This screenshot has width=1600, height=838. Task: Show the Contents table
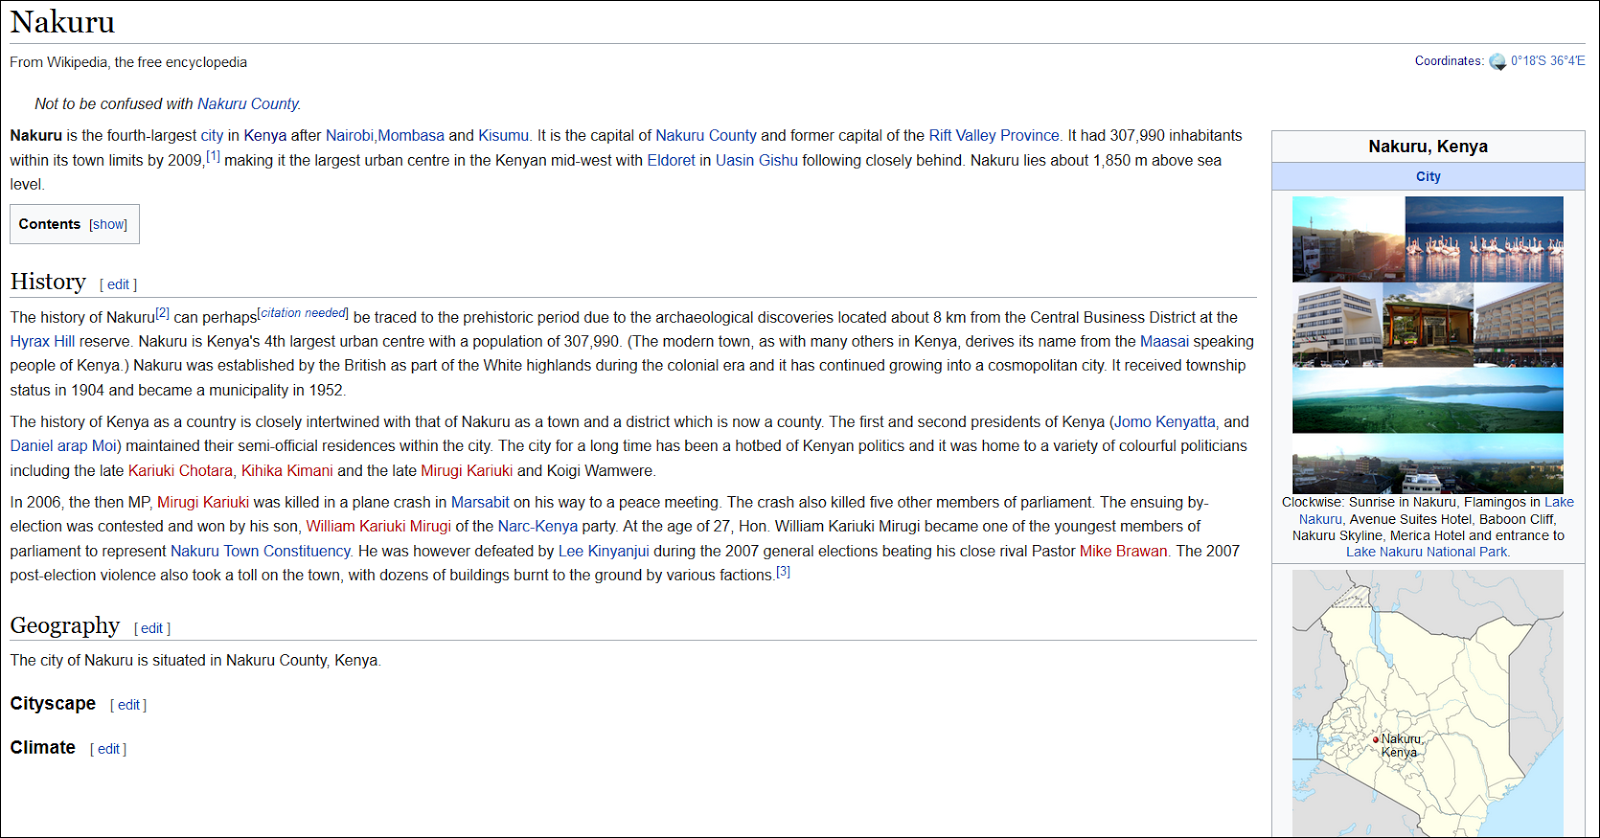click(x=108, y=225)
